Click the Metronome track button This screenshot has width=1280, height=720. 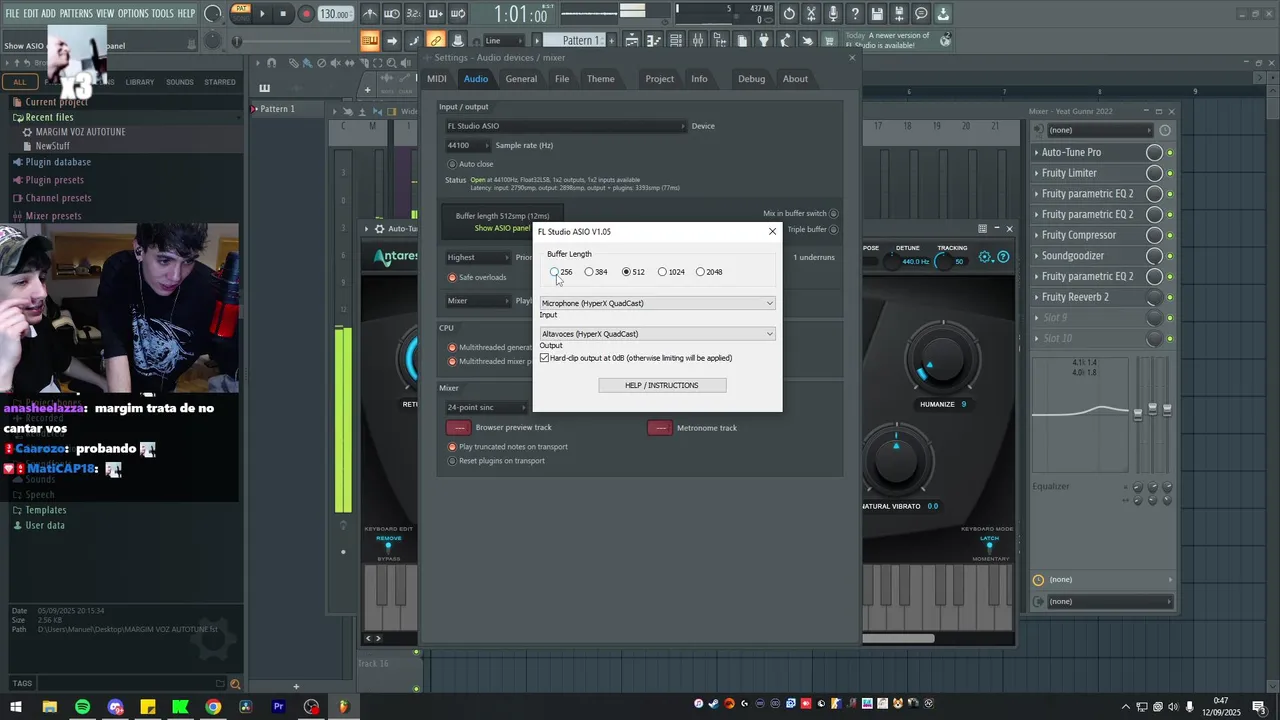660,427
